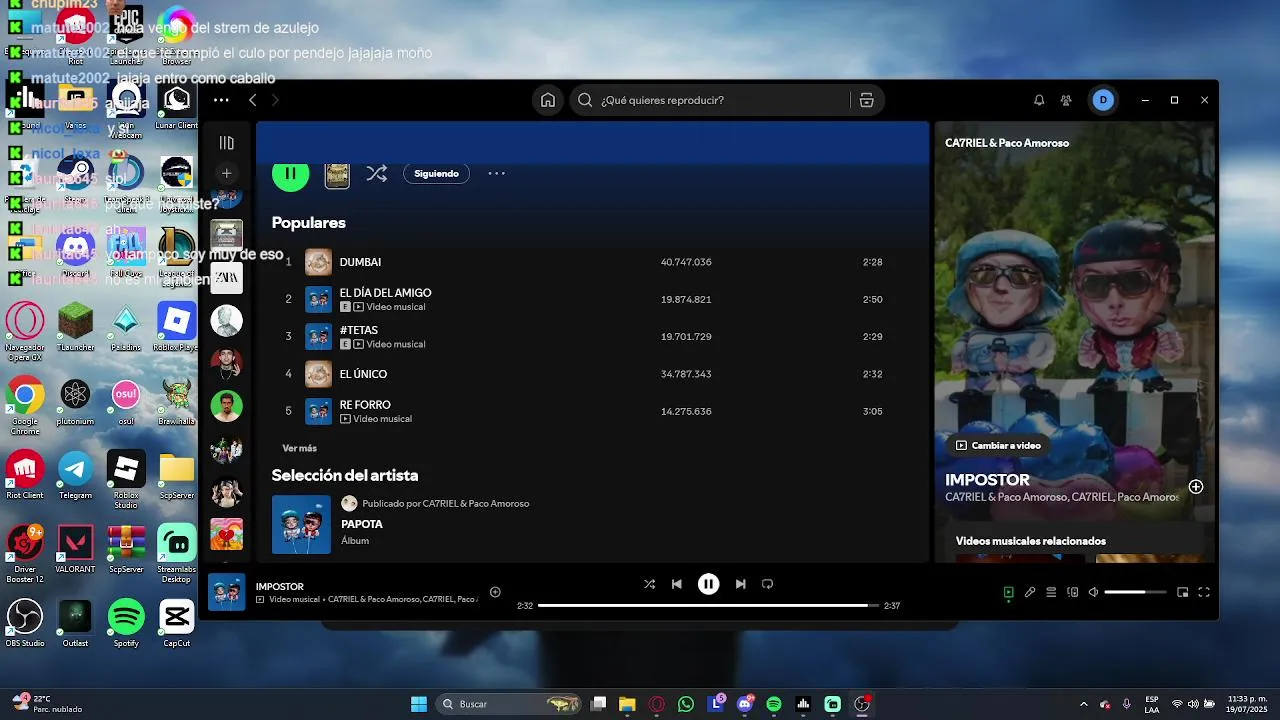Open the three-dot Spotify app menu
This screenshot has width=1280, height=720.
tap(221, 100)
